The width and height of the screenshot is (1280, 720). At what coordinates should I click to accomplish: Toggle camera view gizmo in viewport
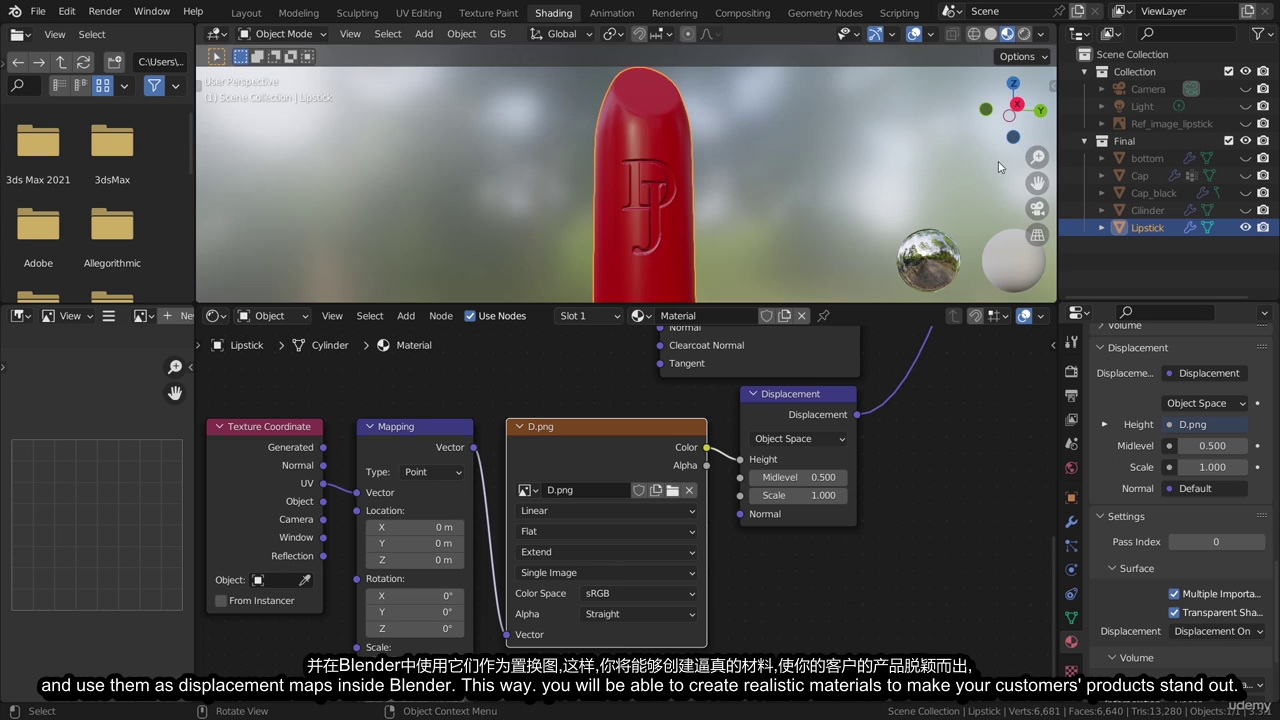[1037, 209]
